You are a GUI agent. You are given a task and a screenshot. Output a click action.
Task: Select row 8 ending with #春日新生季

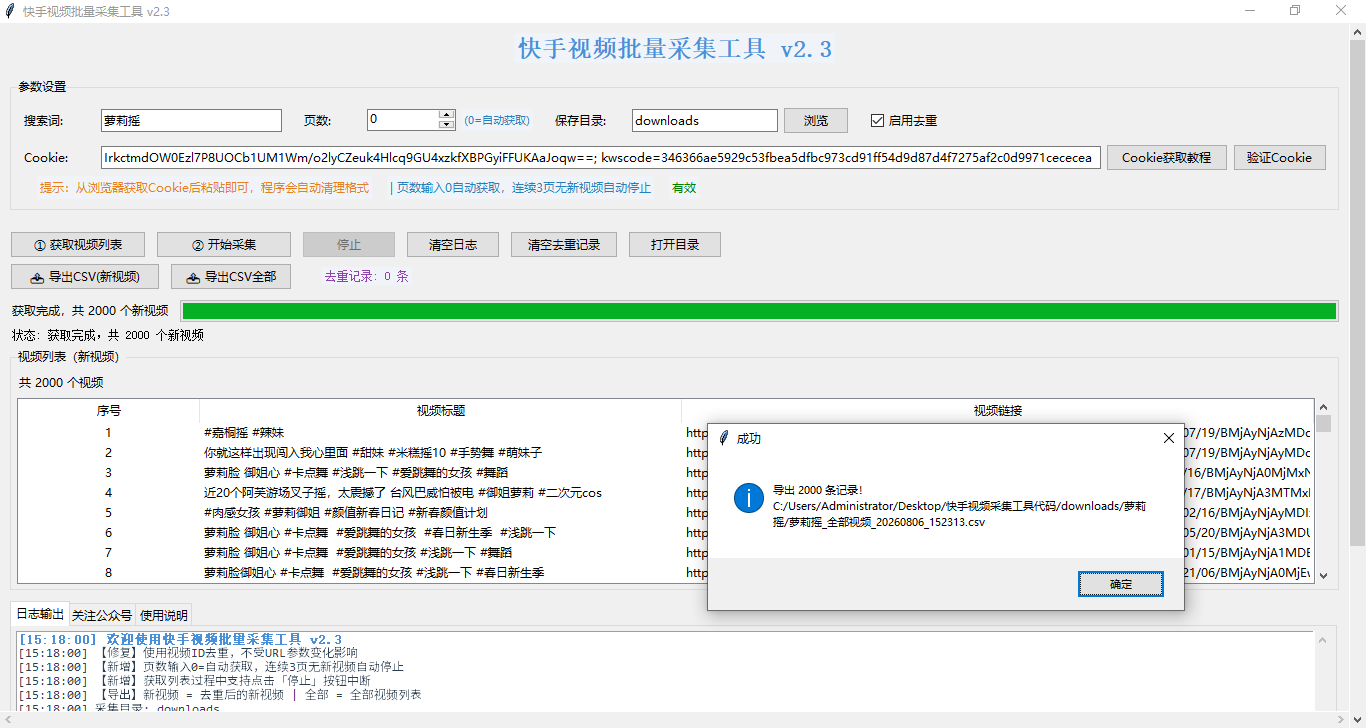(665, 573)
